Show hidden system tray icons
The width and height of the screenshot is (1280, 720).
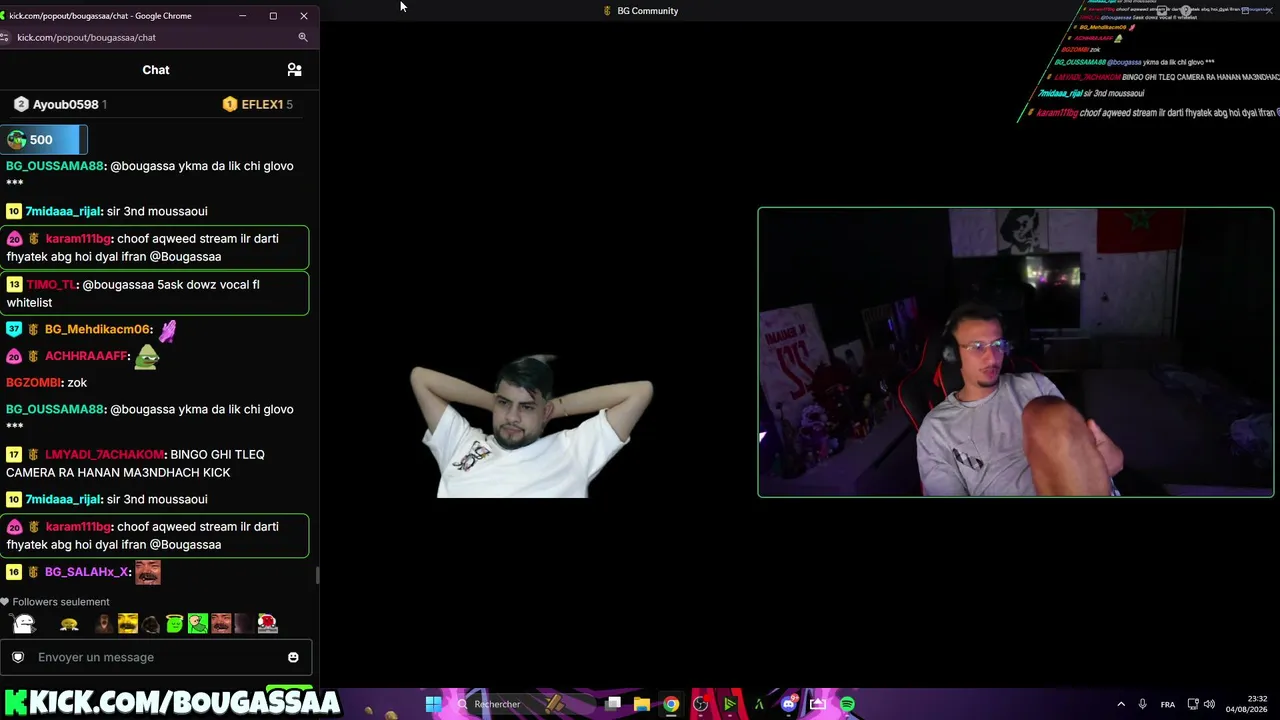coord(1121,704)
